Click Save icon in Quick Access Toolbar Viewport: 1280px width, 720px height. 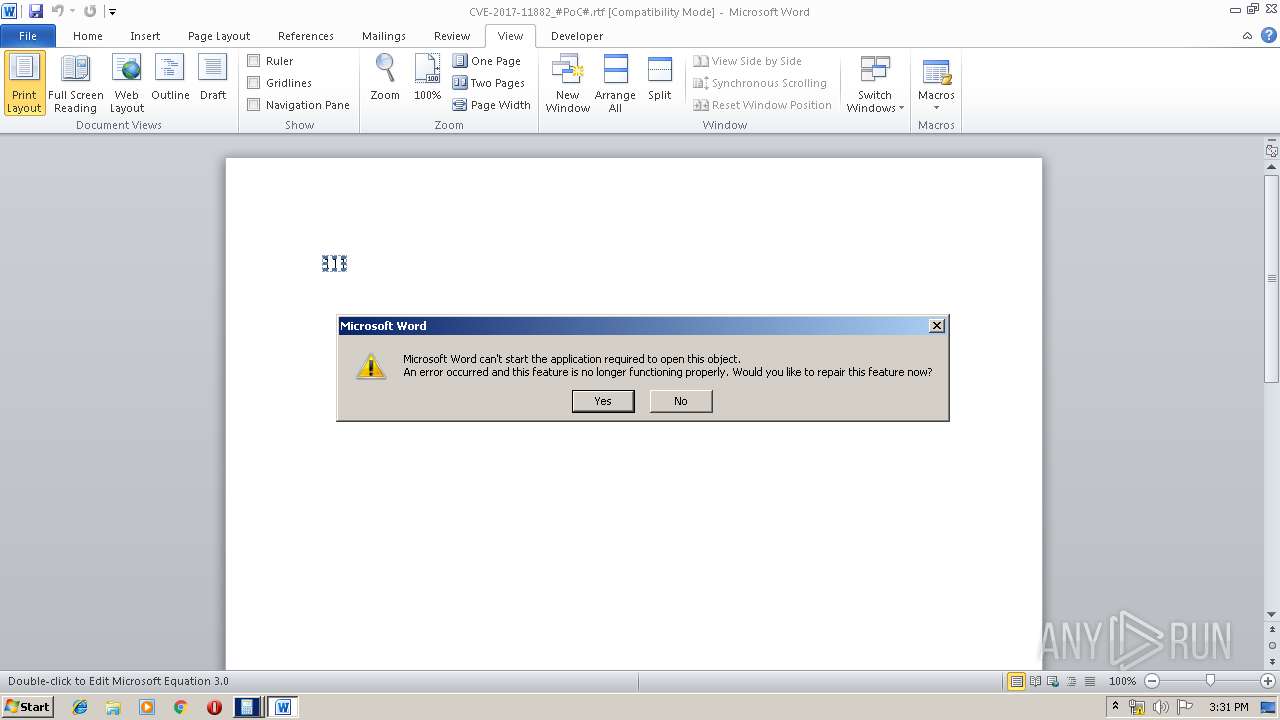point(36,11)
